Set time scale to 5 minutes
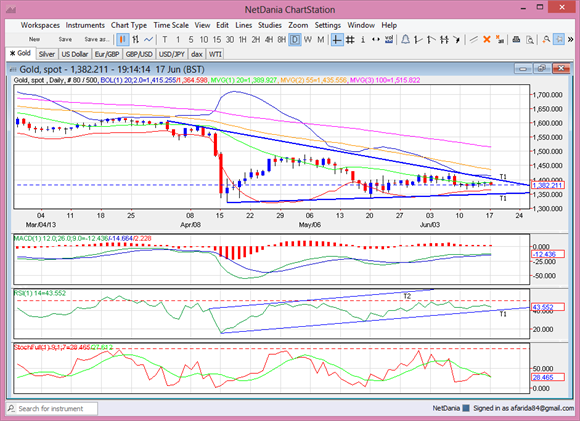This screenshot has height=421, width=580. tap(191, 40)
